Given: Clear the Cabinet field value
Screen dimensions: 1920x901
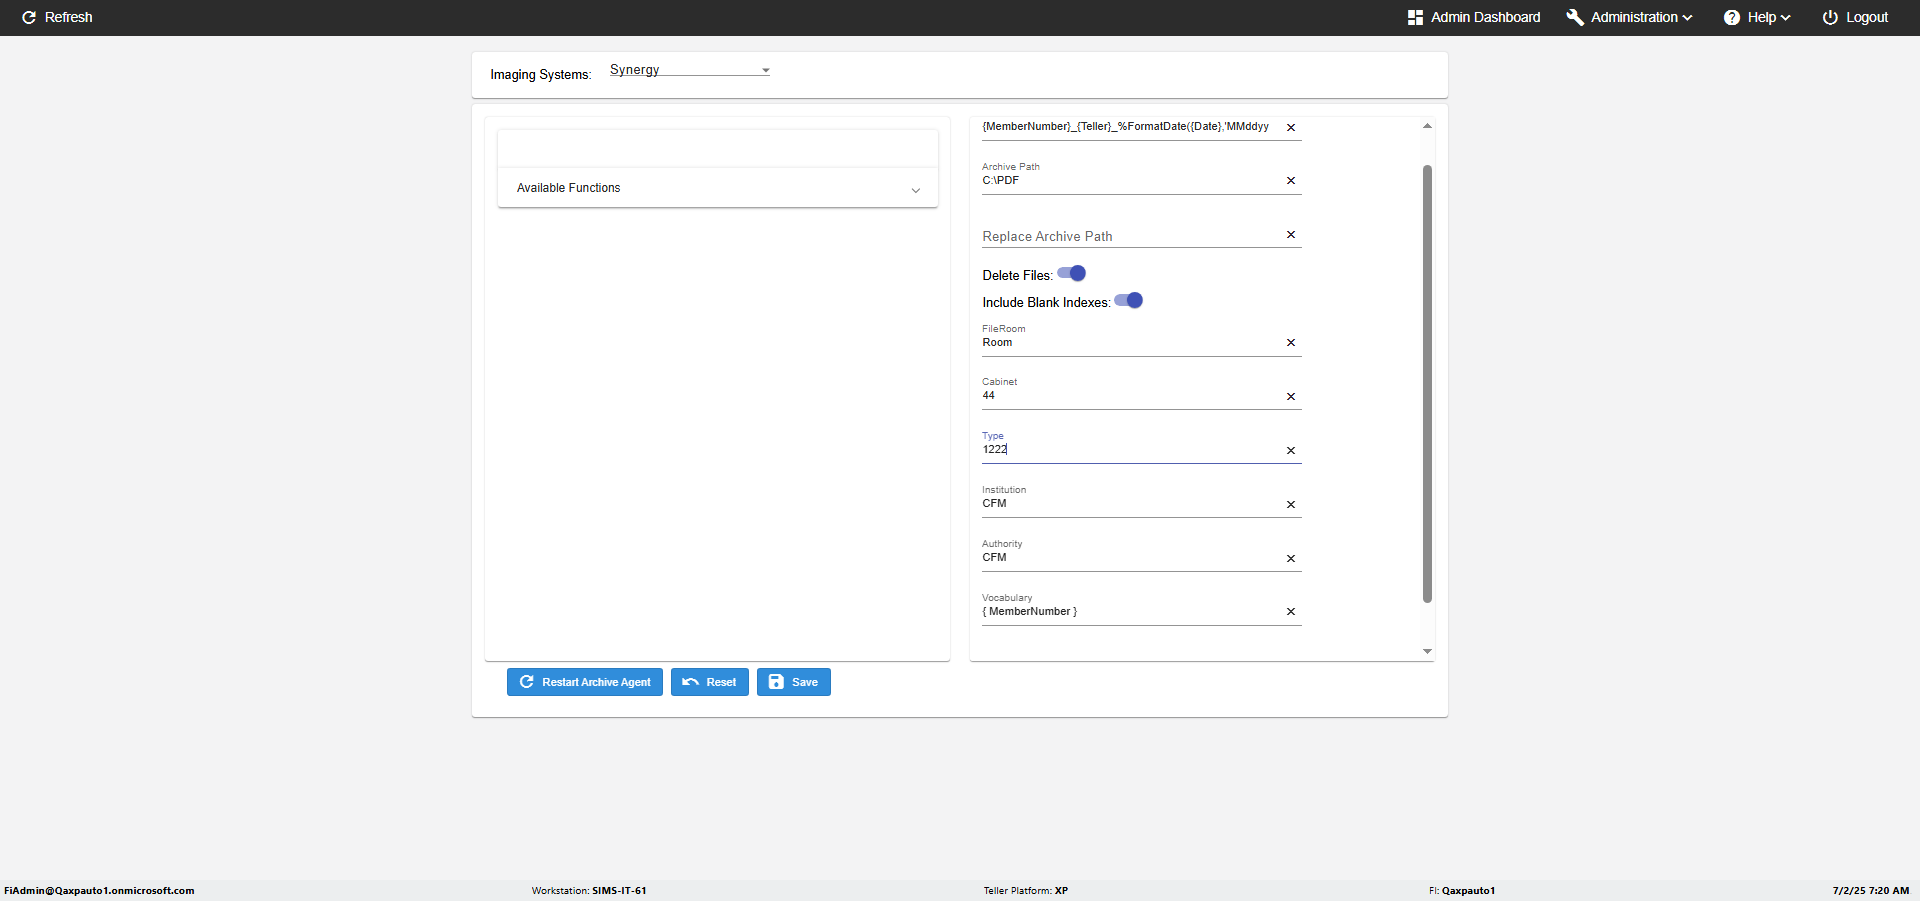Looking at the screenshot, I should coord(1290,397).
